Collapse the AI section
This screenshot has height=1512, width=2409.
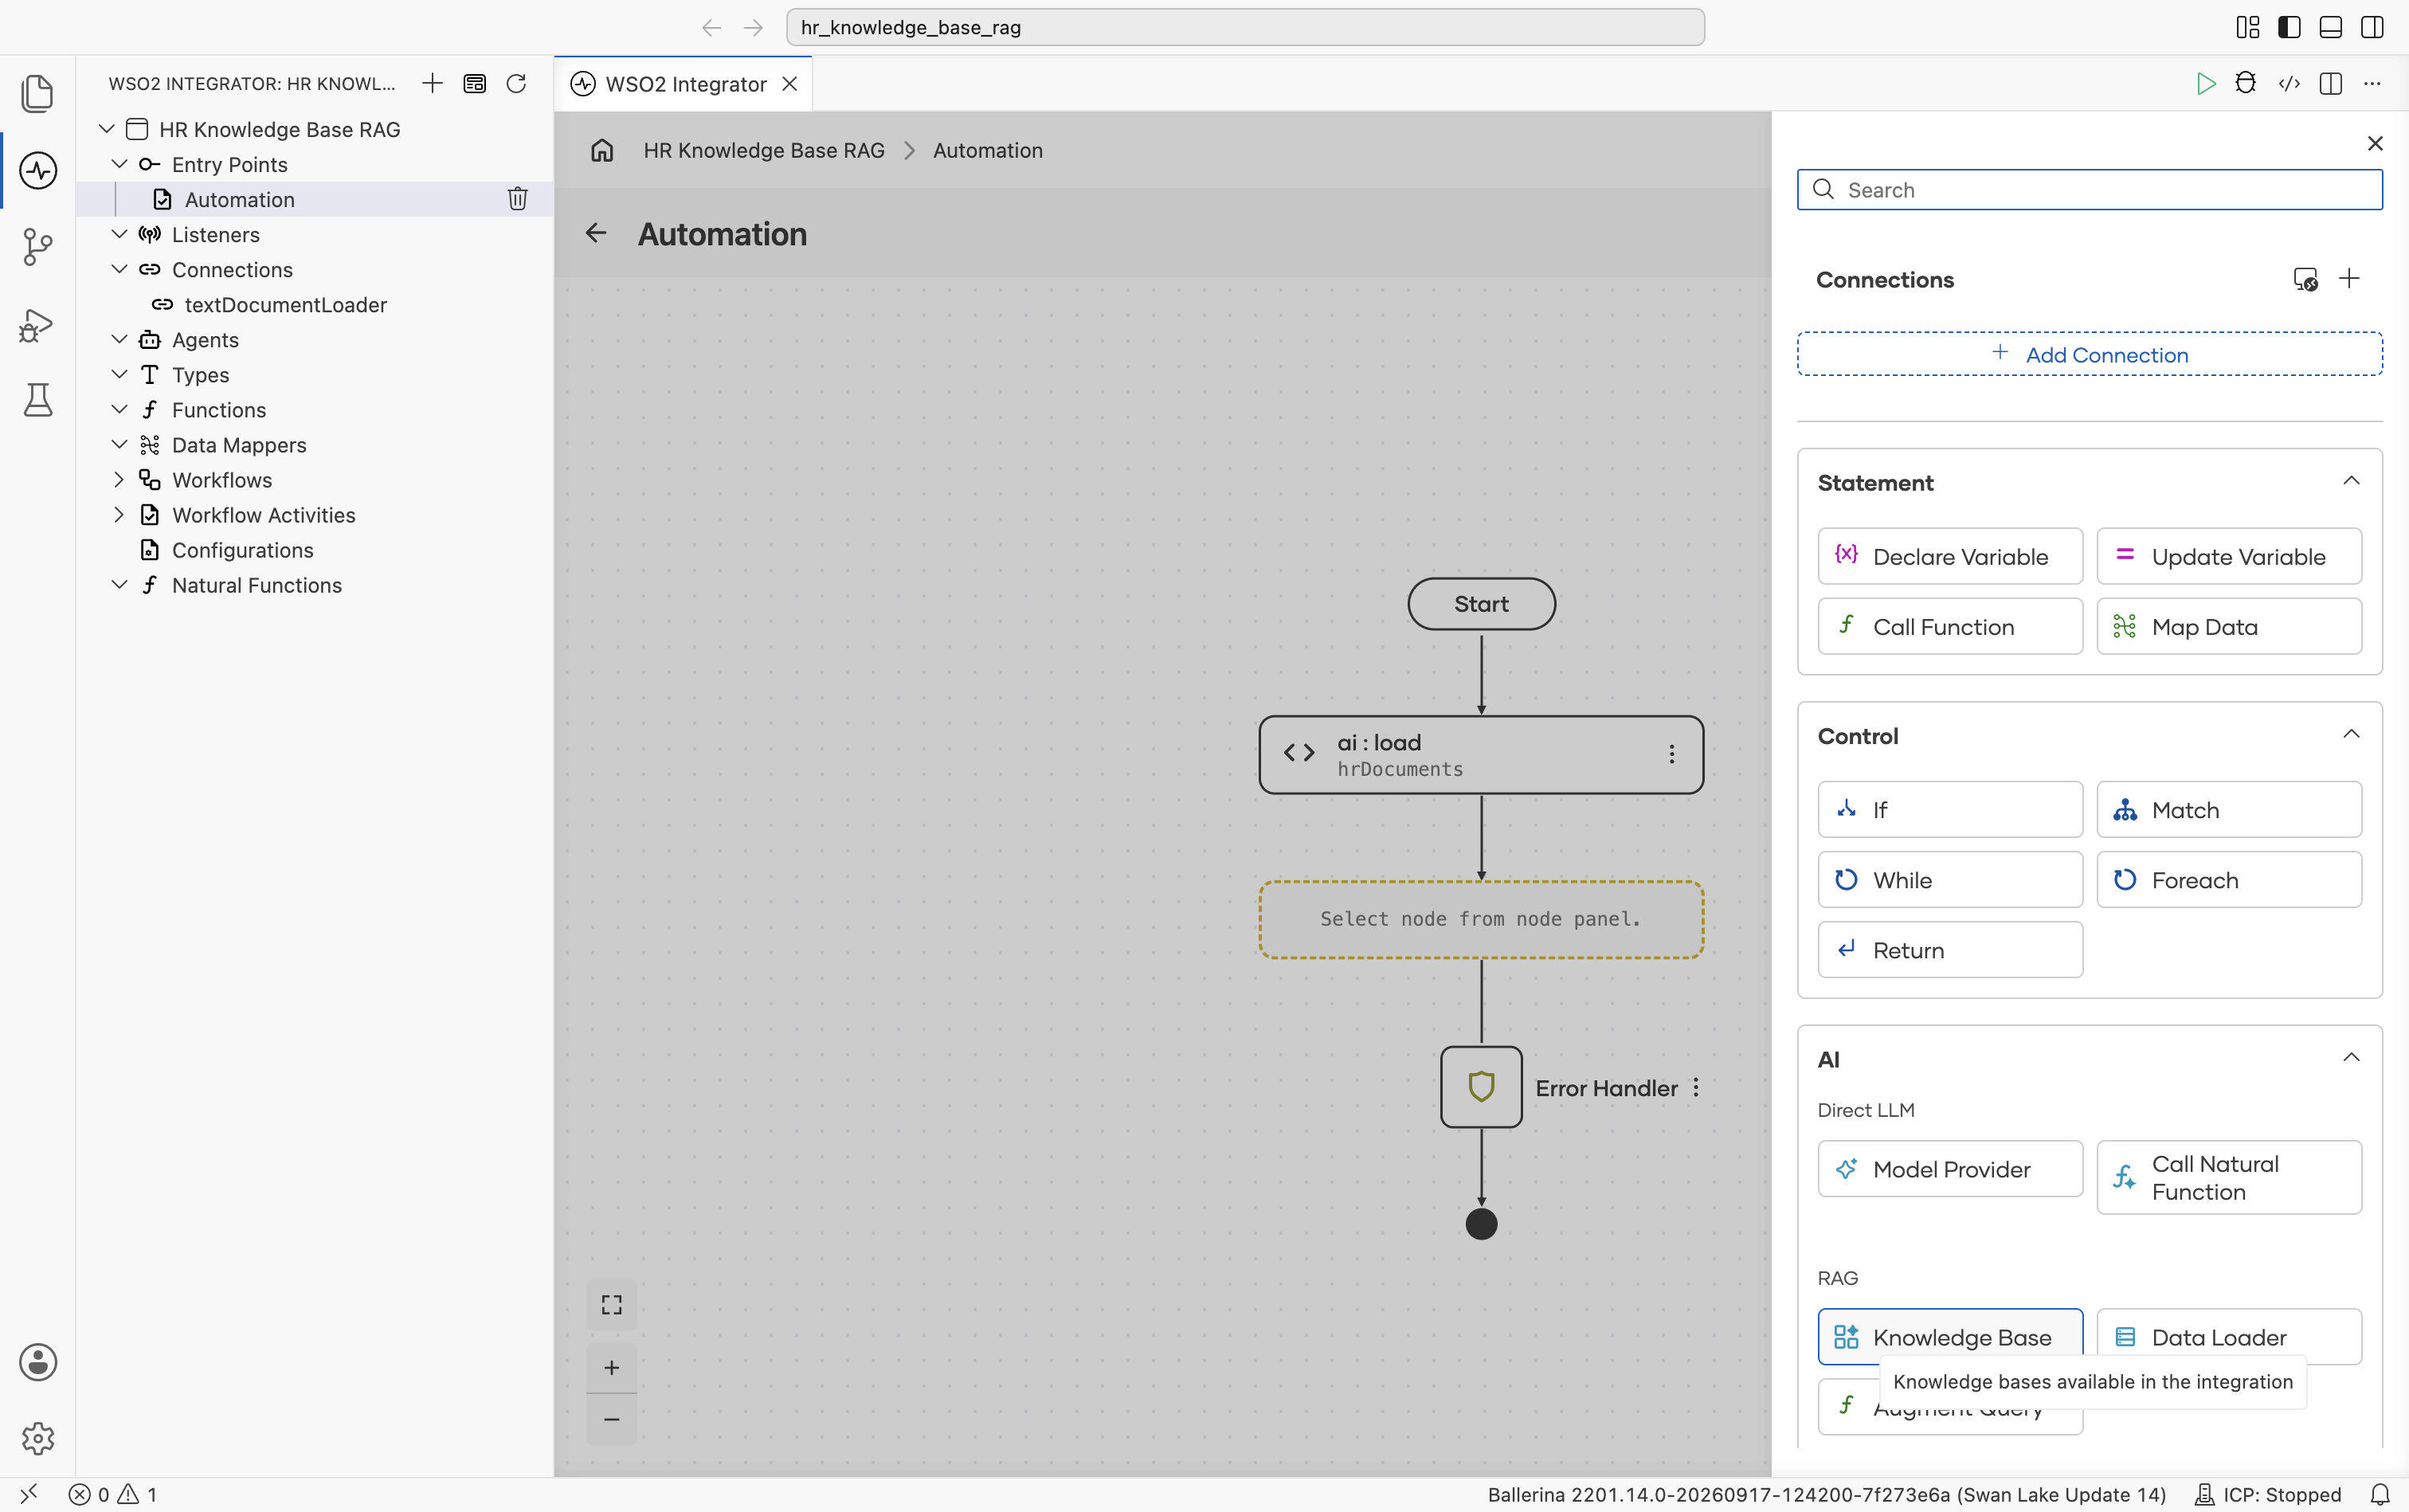[2351, 1057]
